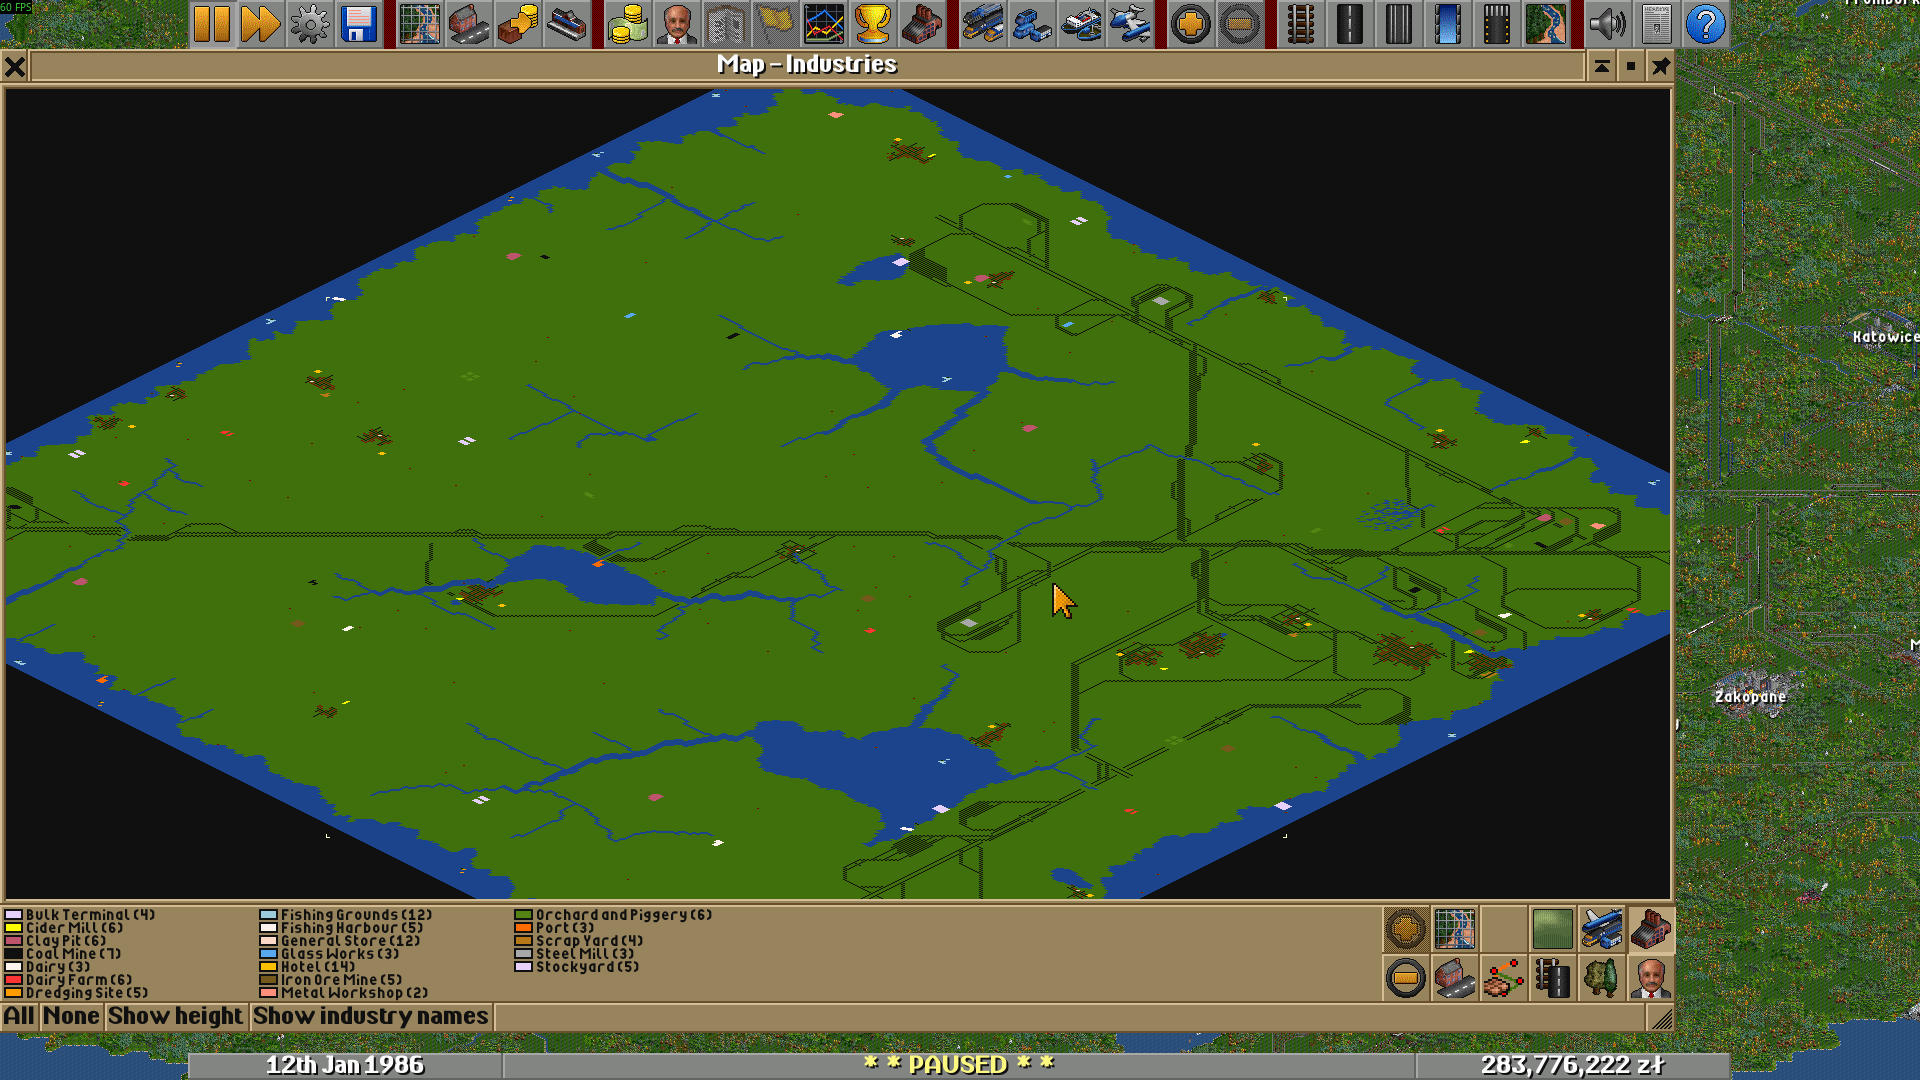Click the save game floppy icon

point(358,24)
